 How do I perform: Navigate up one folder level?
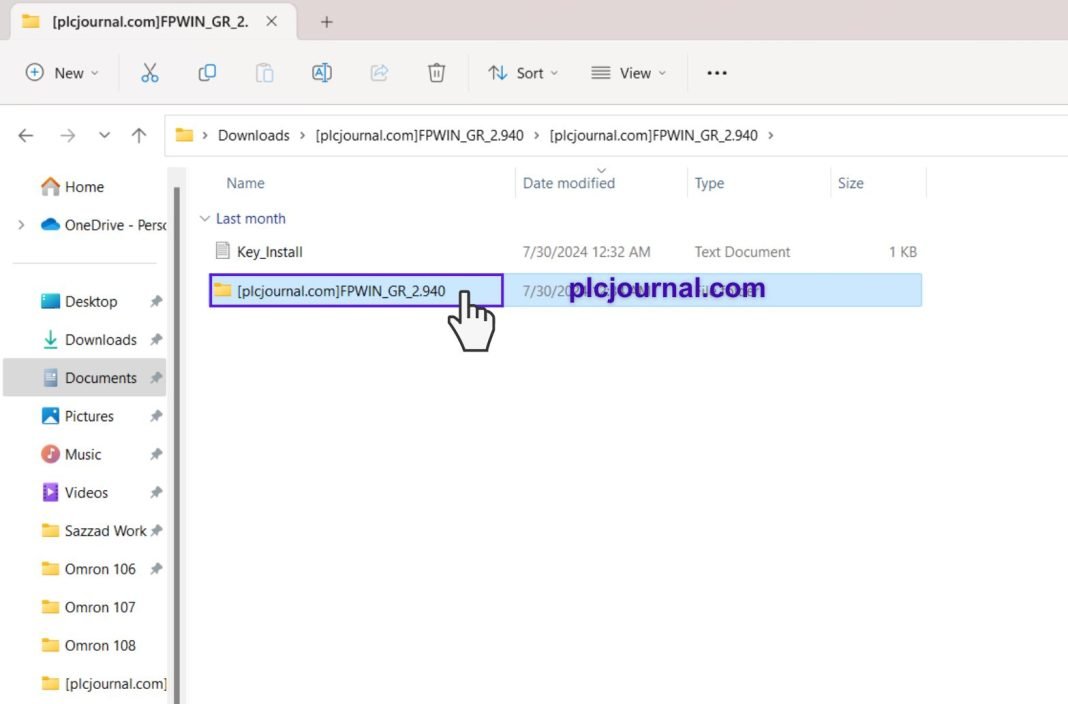(138, 135)
